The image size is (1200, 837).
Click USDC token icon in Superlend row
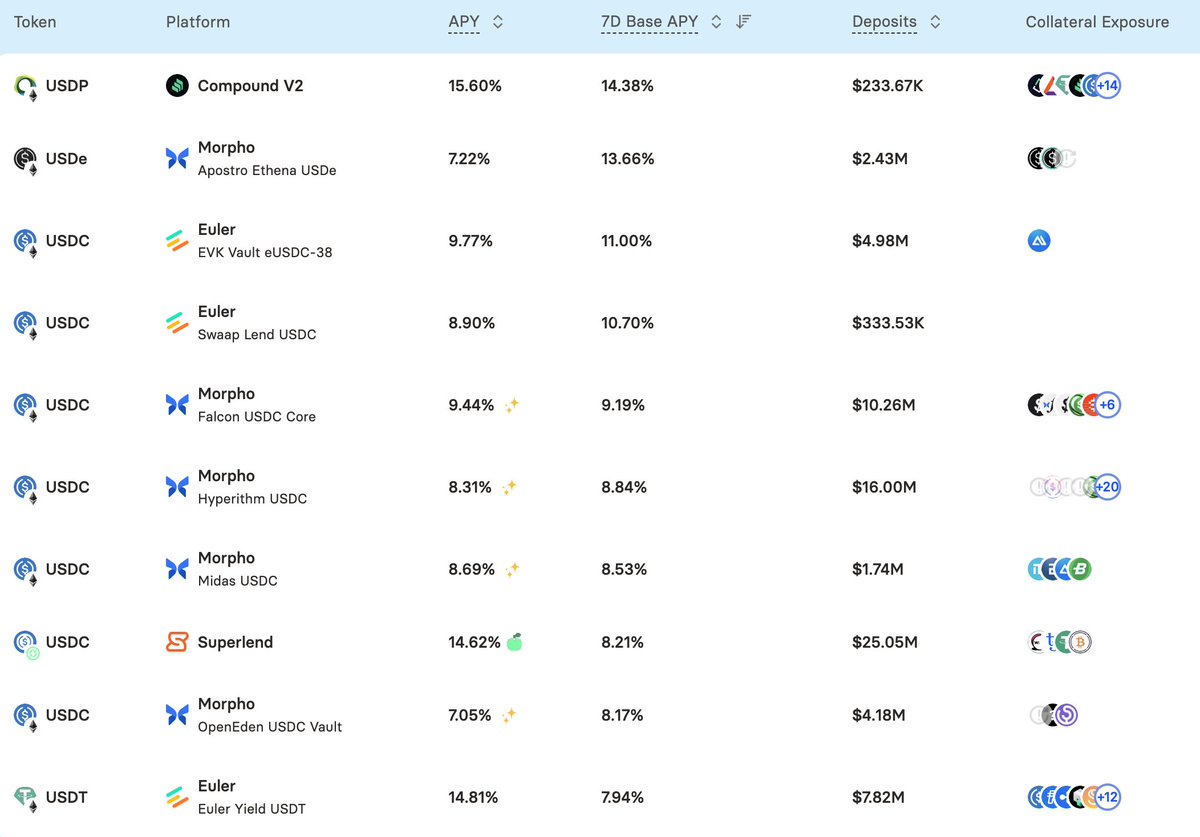click(x=26, y=643)
